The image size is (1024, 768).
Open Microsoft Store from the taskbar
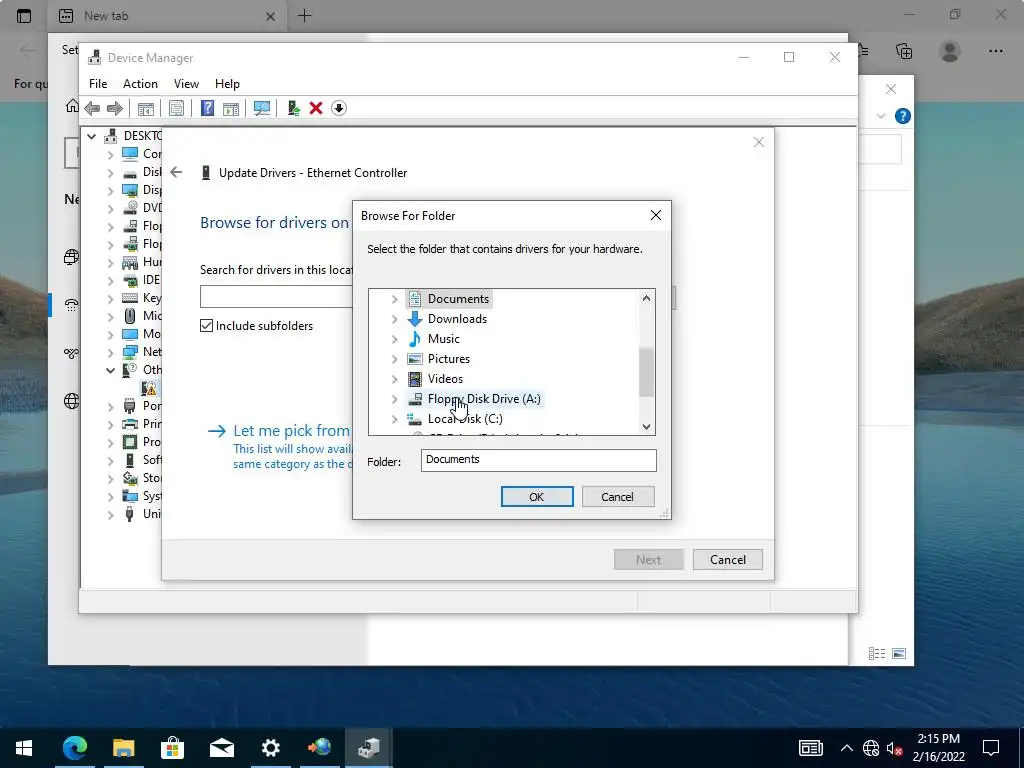(x=172, y=748)
